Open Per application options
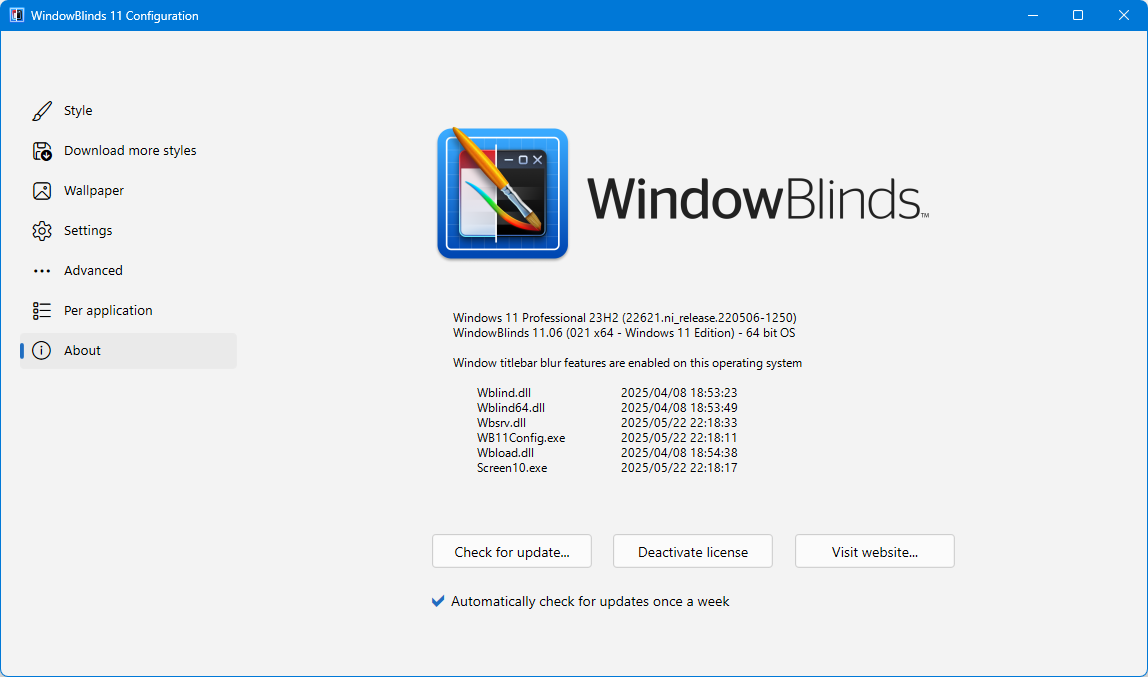Screen dimensions: 1148x677 tap(128, 310)
